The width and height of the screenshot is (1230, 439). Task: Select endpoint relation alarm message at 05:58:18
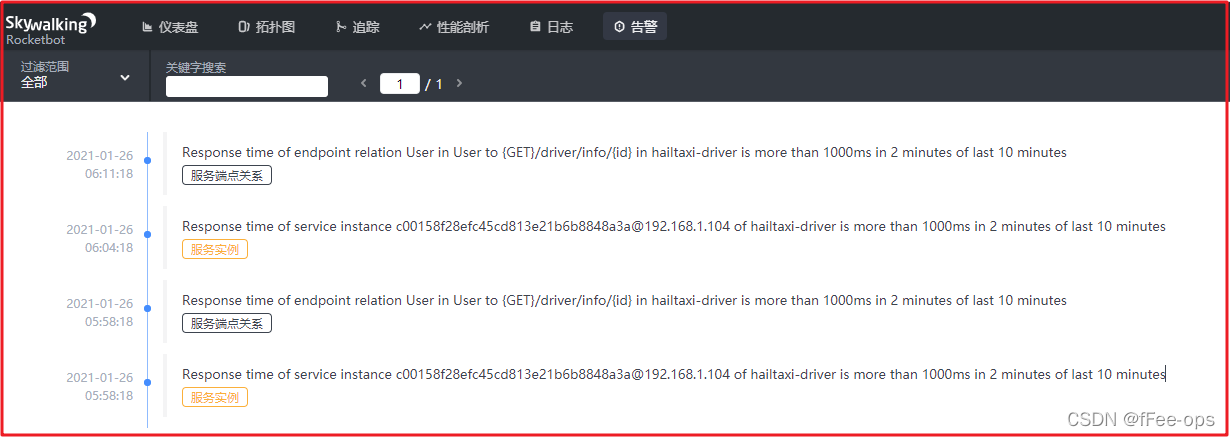coord(624,300)
